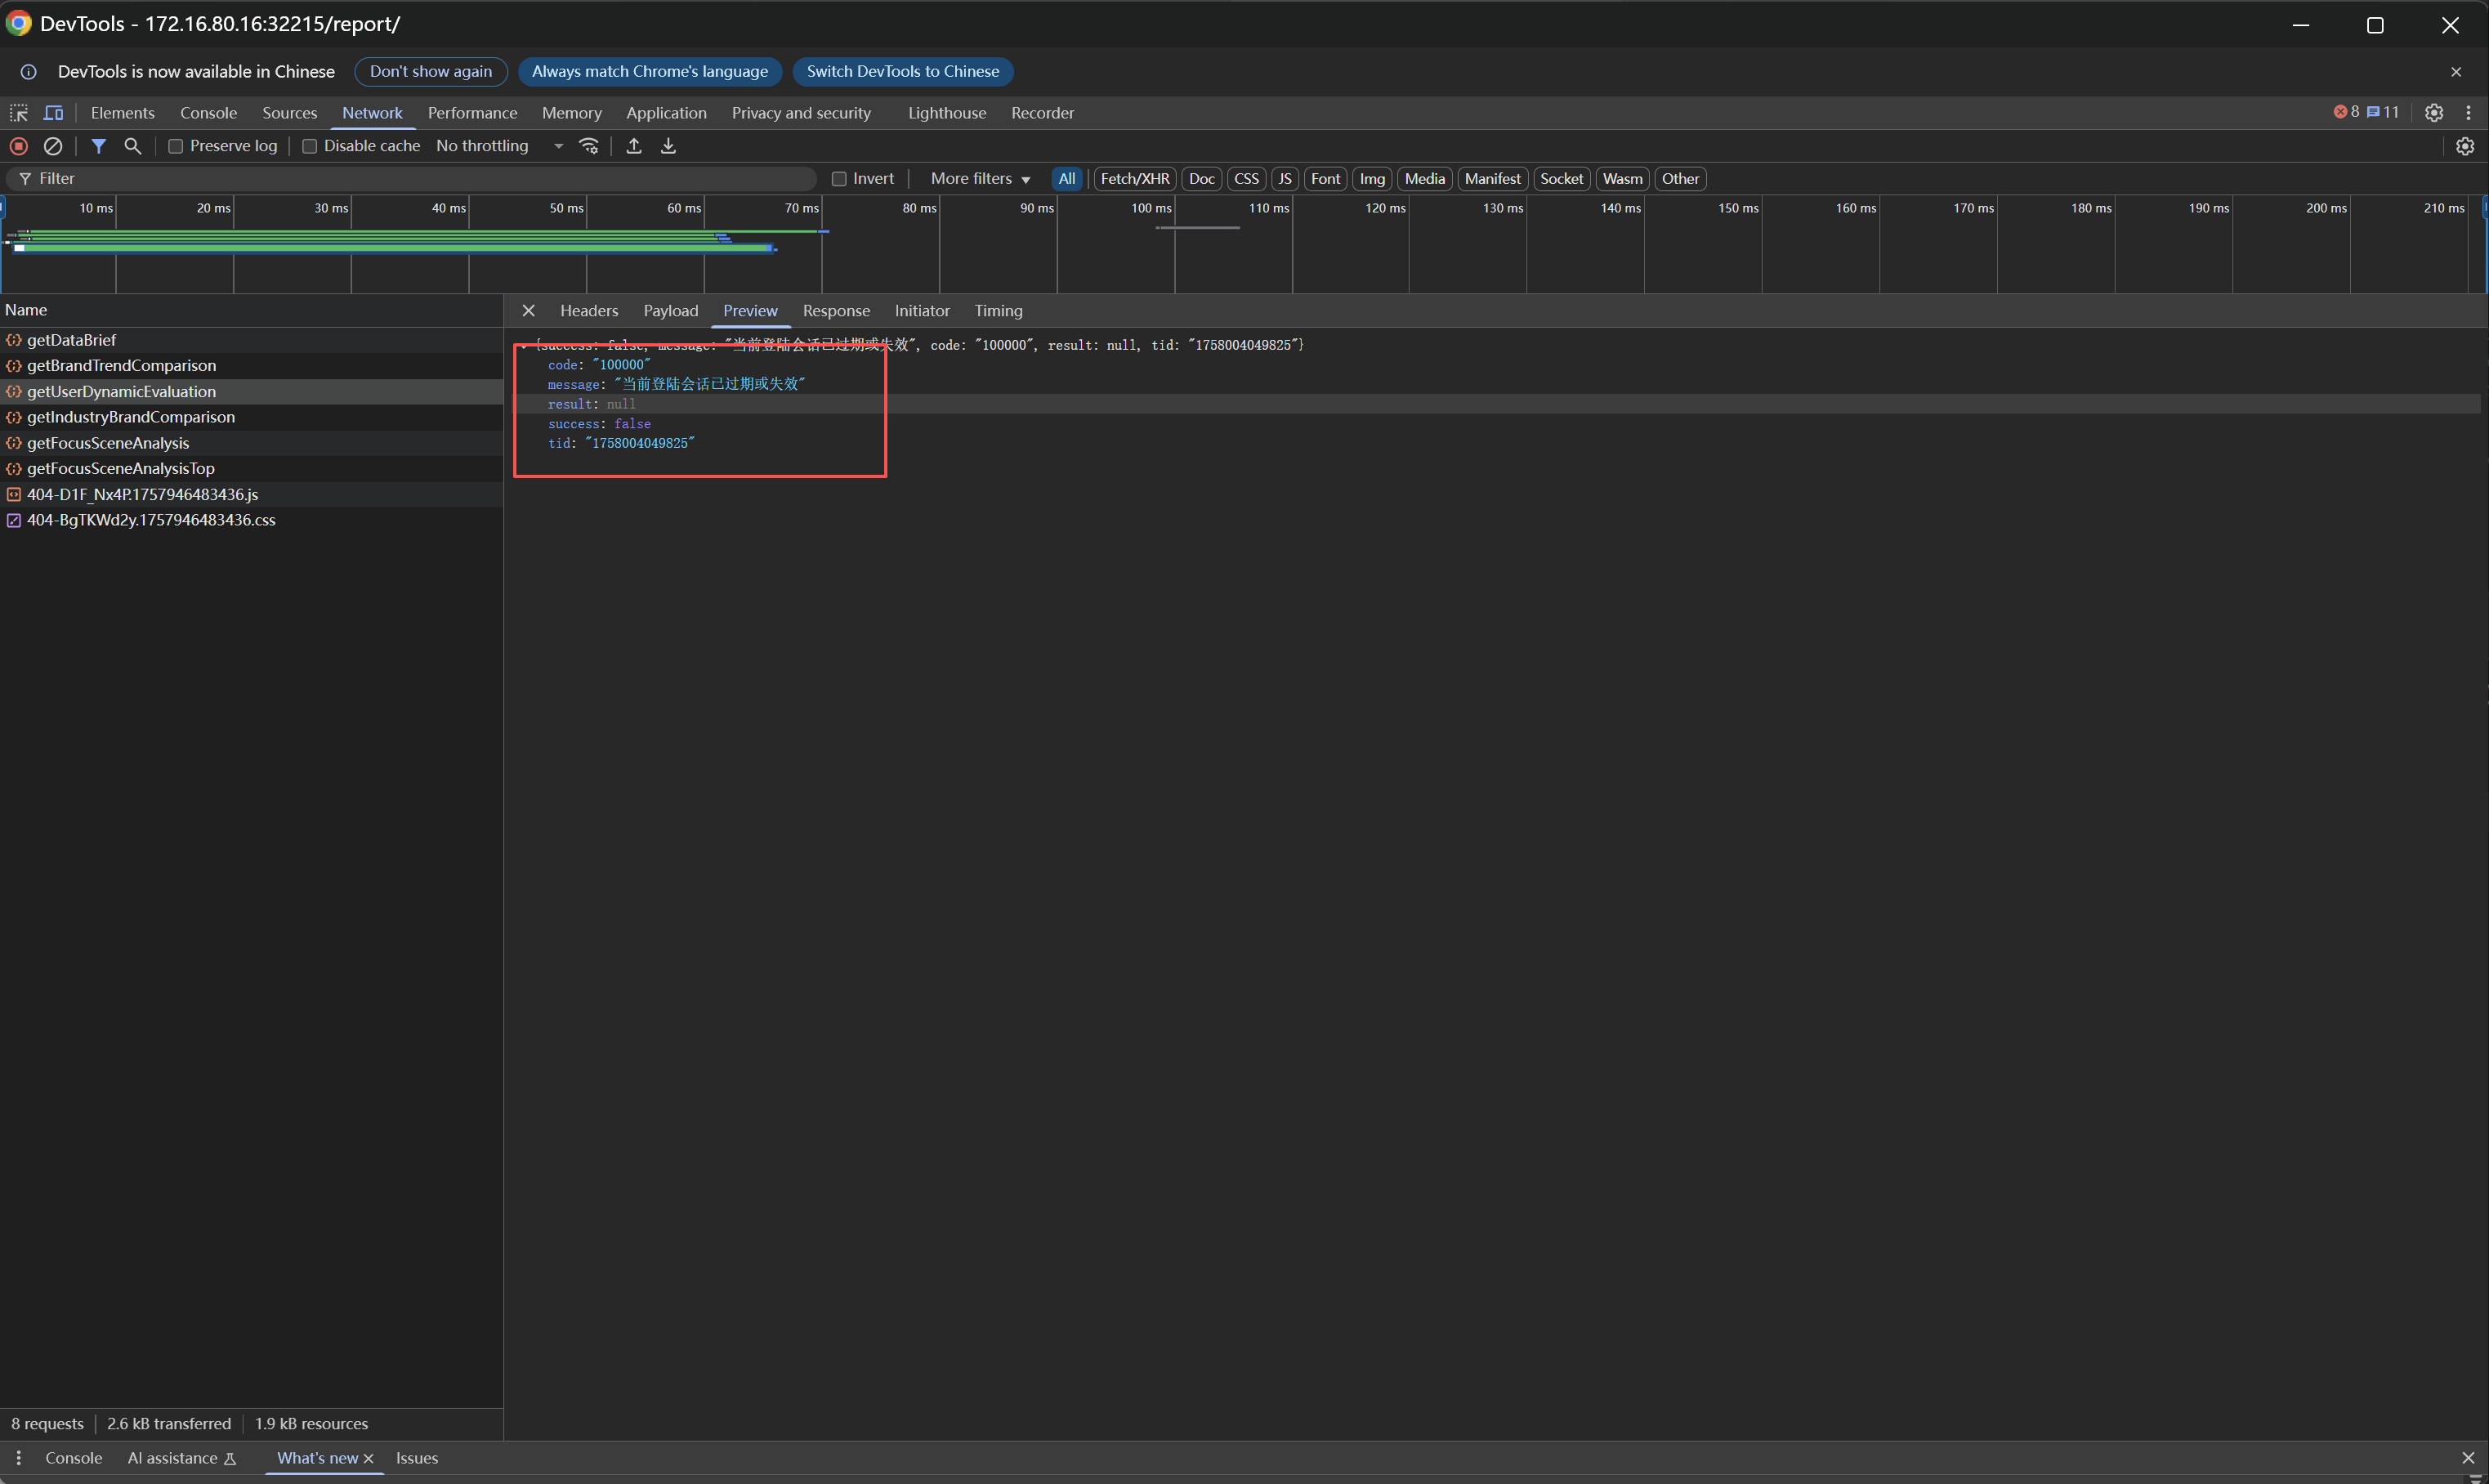The width and height of the screenshot is (2489, 1484).
Task: Stop recording network log
Action: coord(19,146)
